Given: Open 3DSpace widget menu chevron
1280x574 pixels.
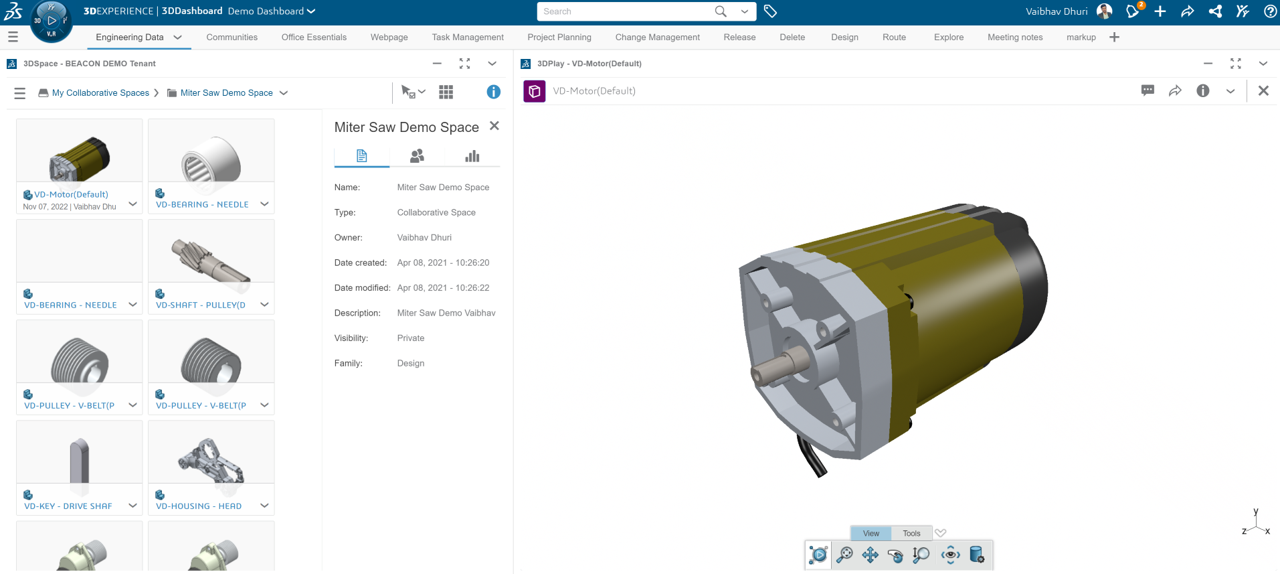Looking at the screenshot, I should [x=492, y=63].
